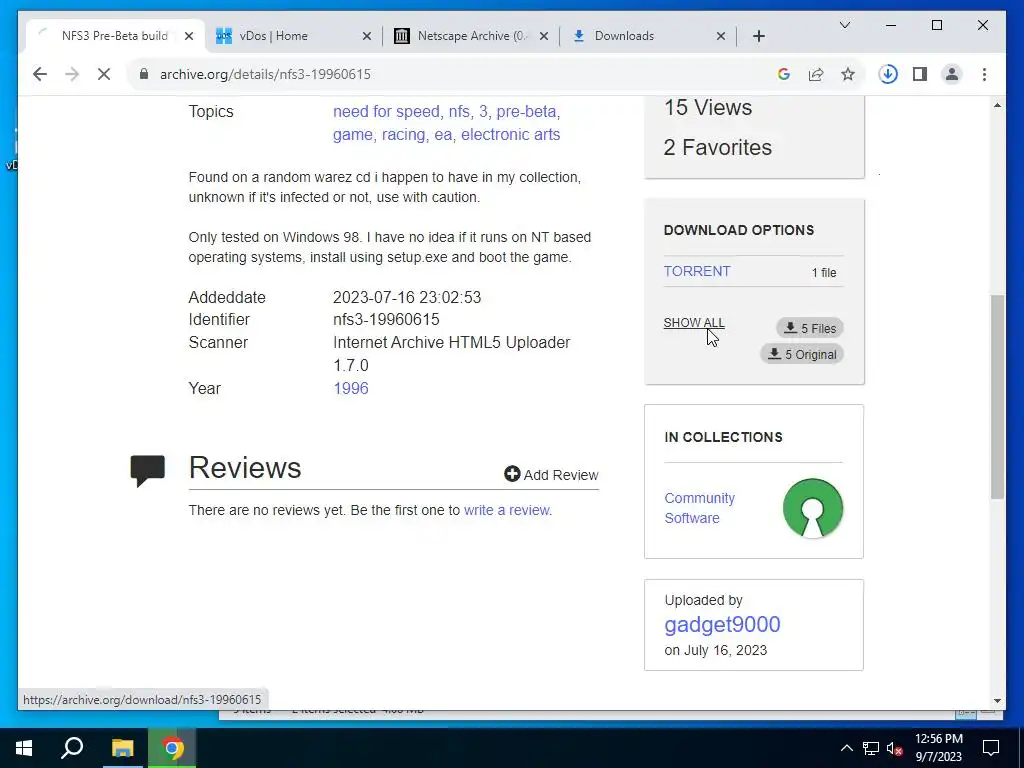Bookmark this page with the star icon

click(x=848, y=74)
